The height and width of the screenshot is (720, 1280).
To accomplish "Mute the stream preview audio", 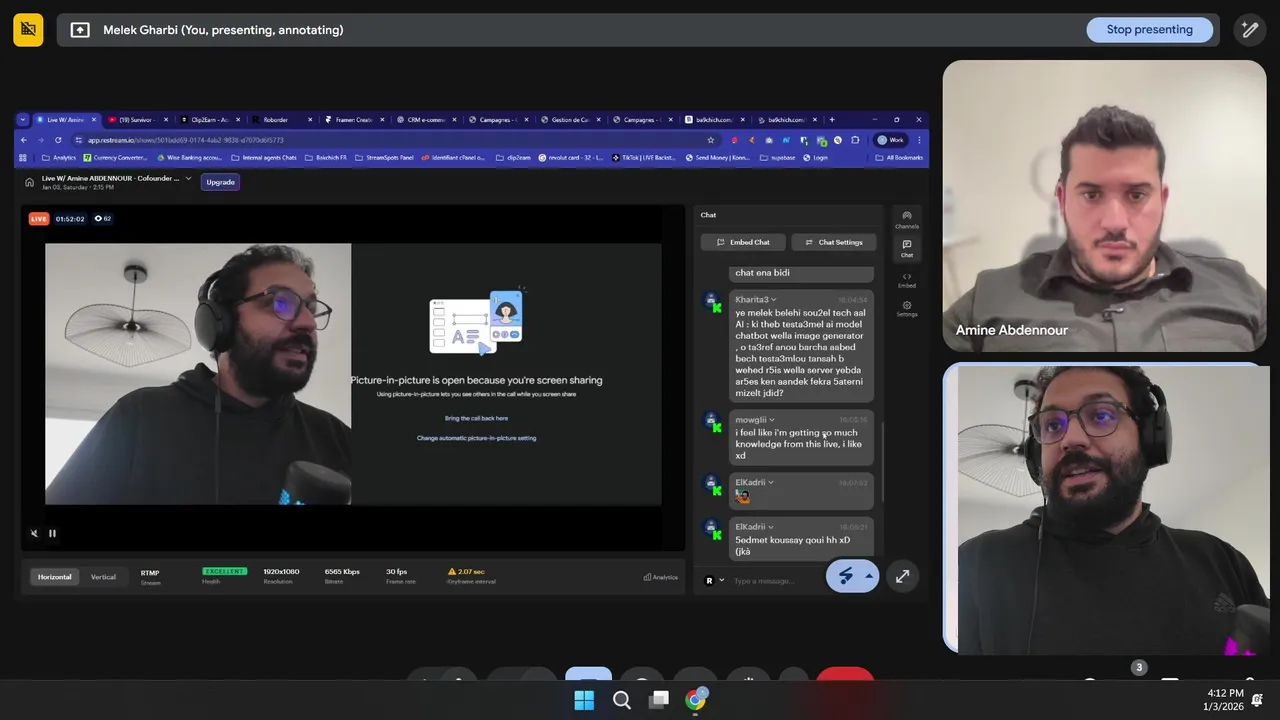I will click(x=35, y=533).
